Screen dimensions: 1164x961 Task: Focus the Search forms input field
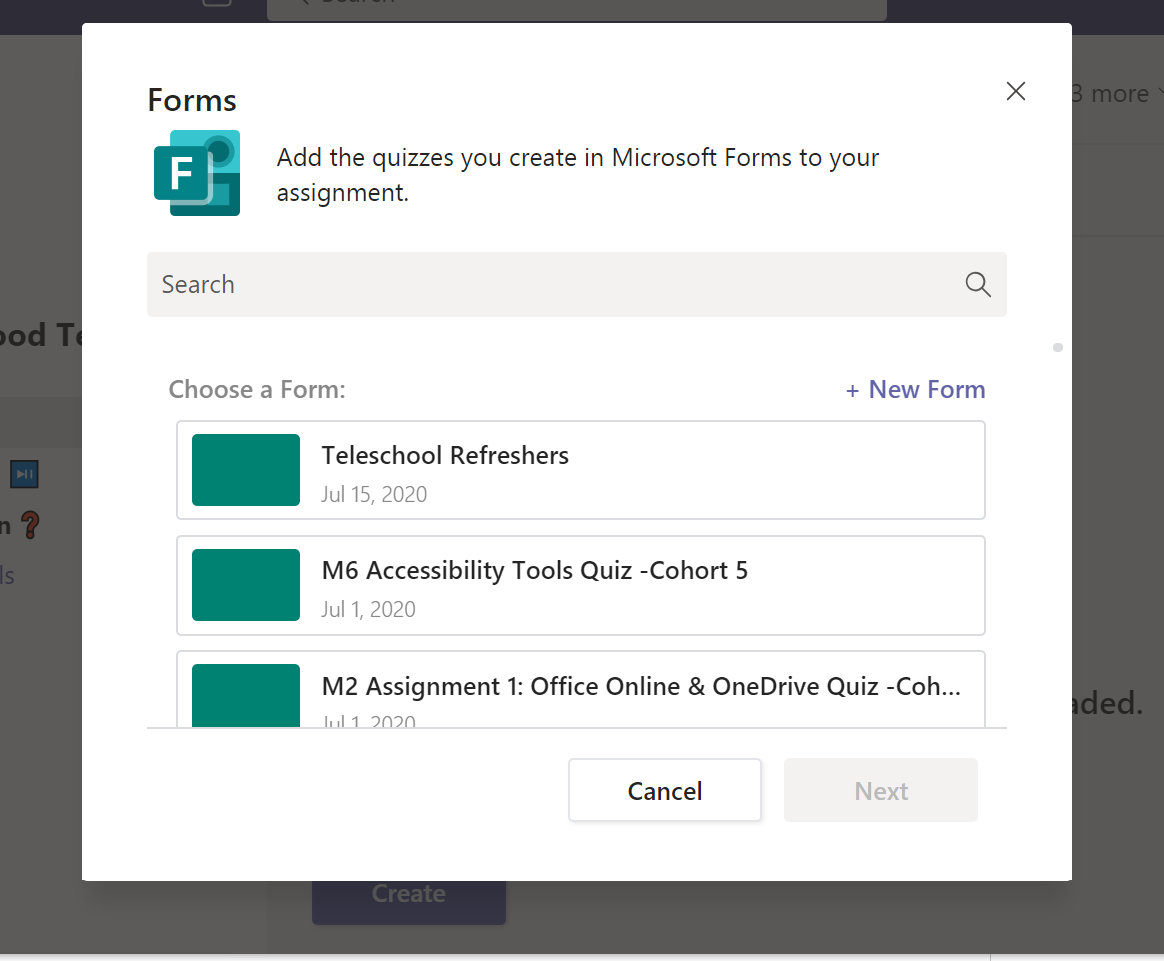tap(550, 285)
